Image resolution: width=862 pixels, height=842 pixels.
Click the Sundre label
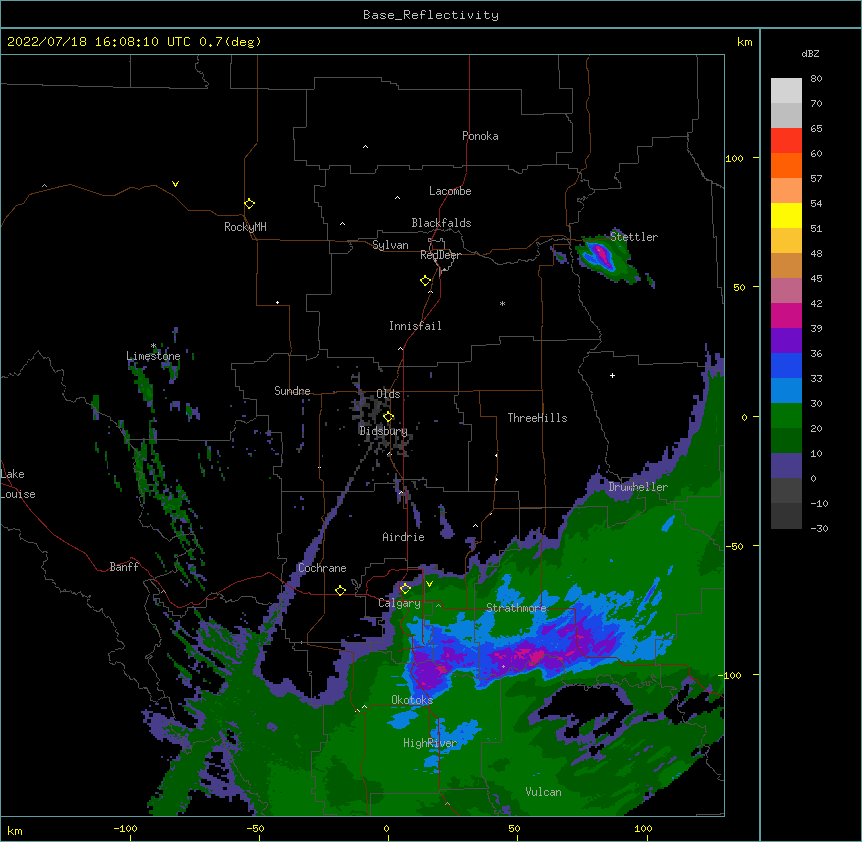click(x=292, y=391)
